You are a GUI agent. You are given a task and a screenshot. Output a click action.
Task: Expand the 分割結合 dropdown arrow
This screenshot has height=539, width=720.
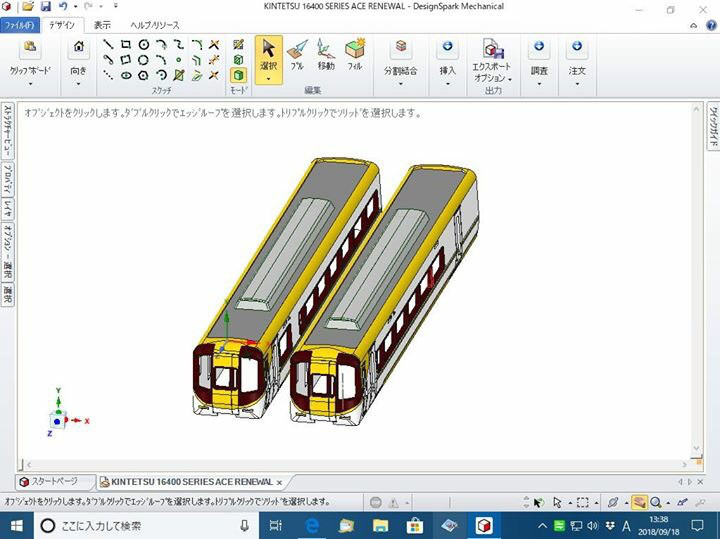[x=401, y=84]
